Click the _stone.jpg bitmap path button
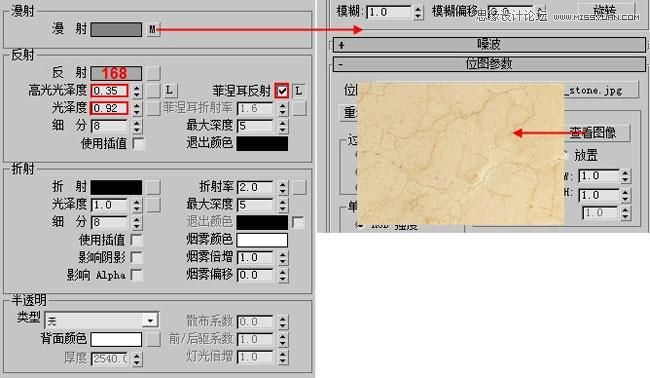Viewport: 650px width, 378px height. [x=600, y=90]
